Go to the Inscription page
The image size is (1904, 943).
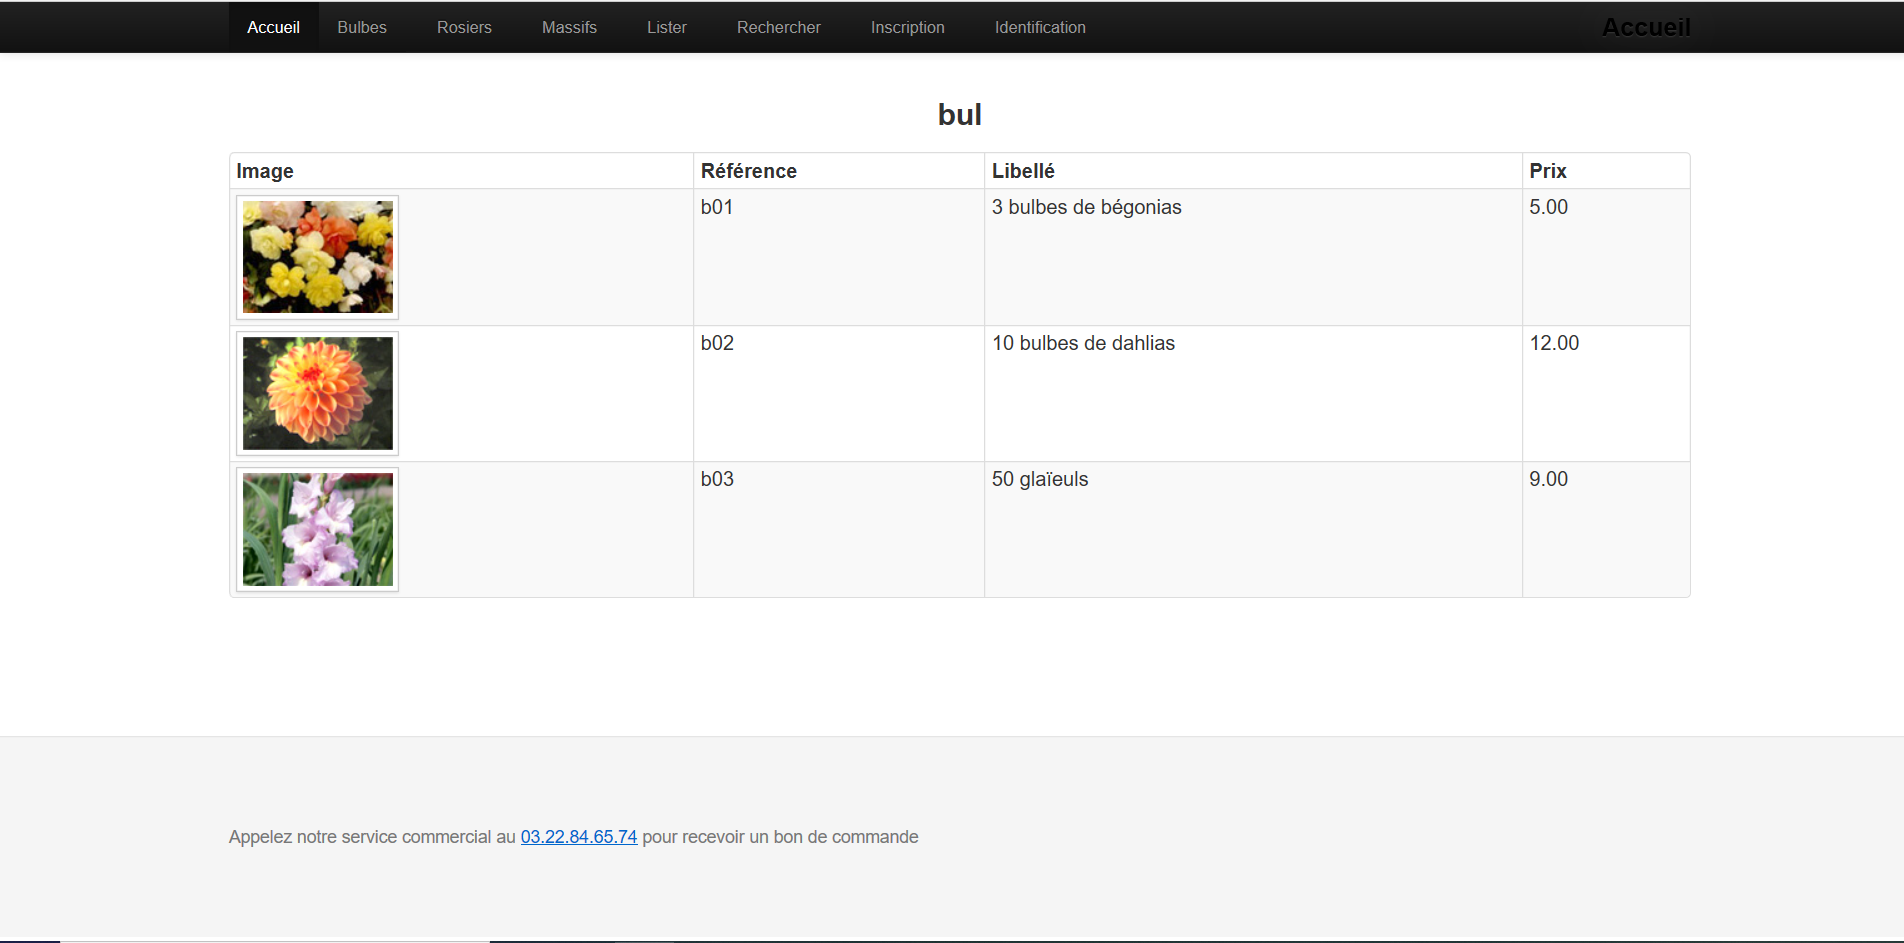(x=907, y=27)
